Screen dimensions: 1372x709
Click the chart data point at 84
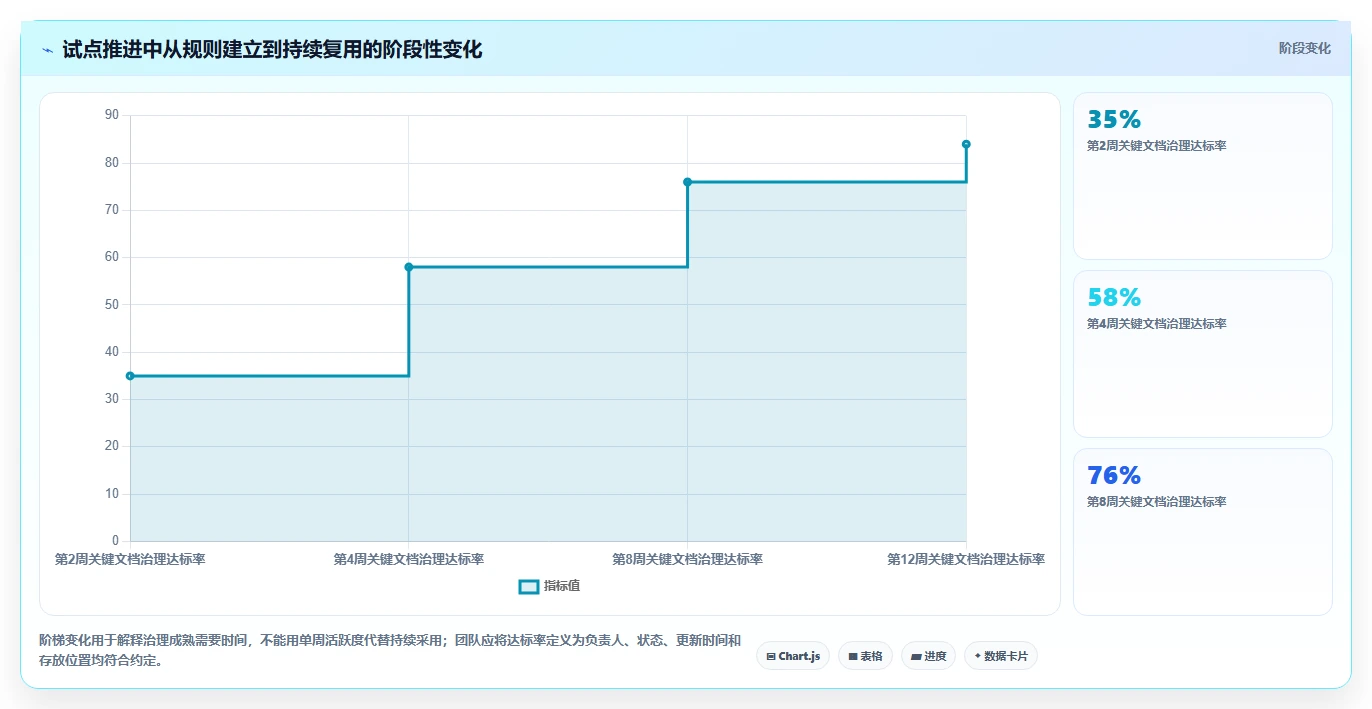click(966, 144)
